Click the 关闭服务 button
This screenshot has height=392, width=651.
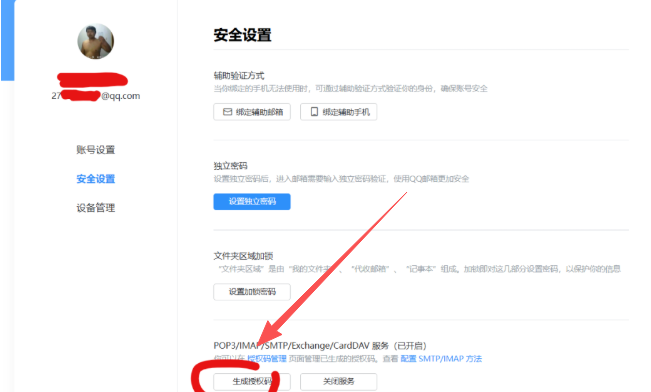point(338,381)
